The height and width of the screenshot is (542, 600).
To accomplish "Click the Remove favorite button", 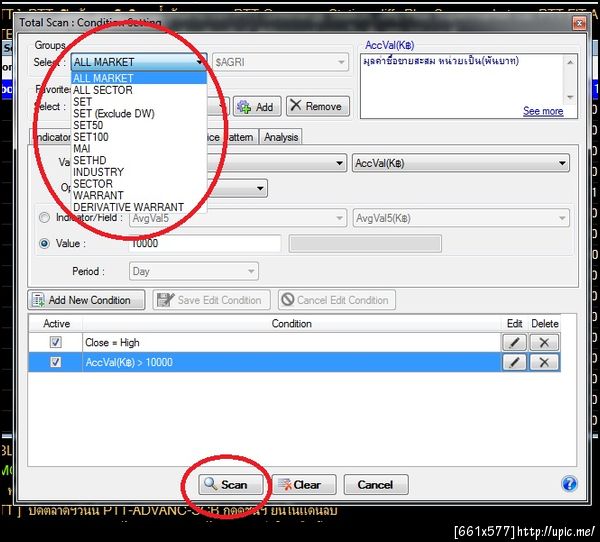I will (x=318, y=106).
